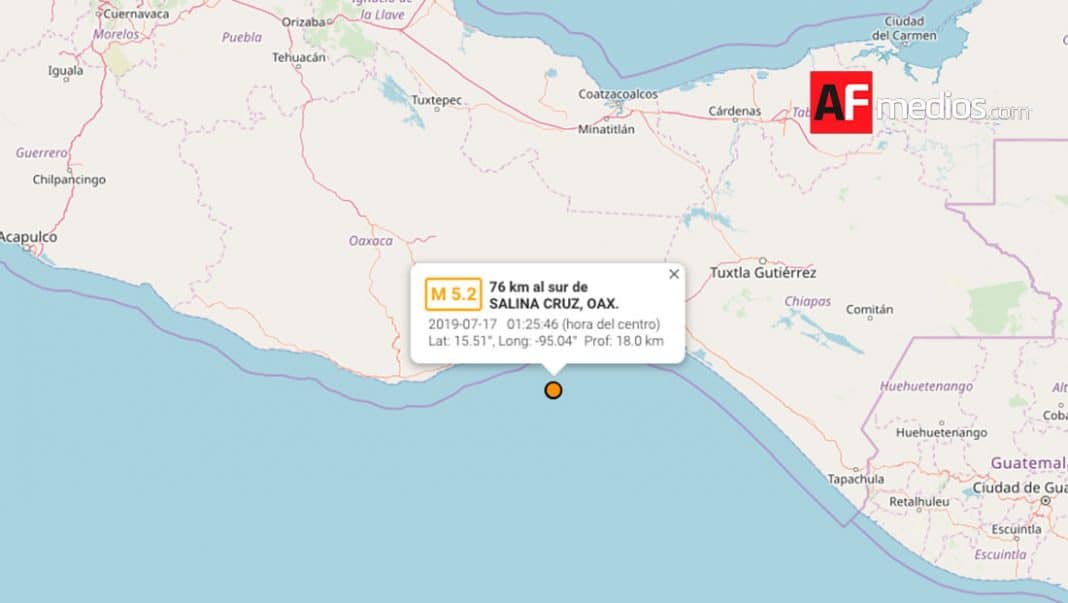
Task: Select the Cárdenas city marker
Action: pyautogui.click(x=735, y=120)
